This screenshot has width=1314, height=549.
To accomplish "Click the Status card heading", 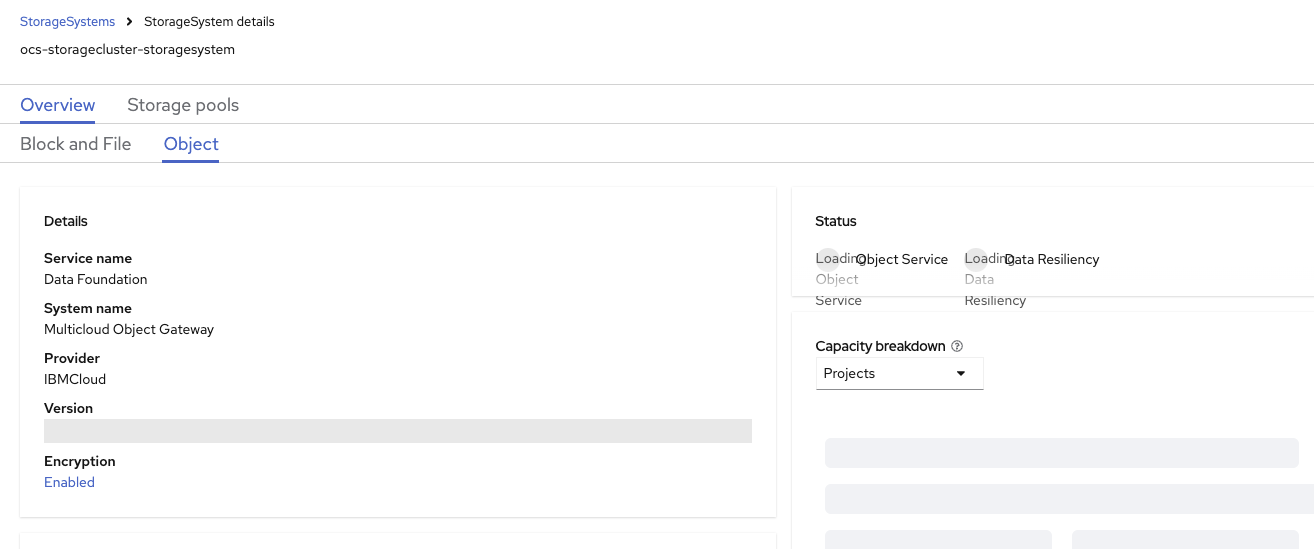I will pos(836,221).
